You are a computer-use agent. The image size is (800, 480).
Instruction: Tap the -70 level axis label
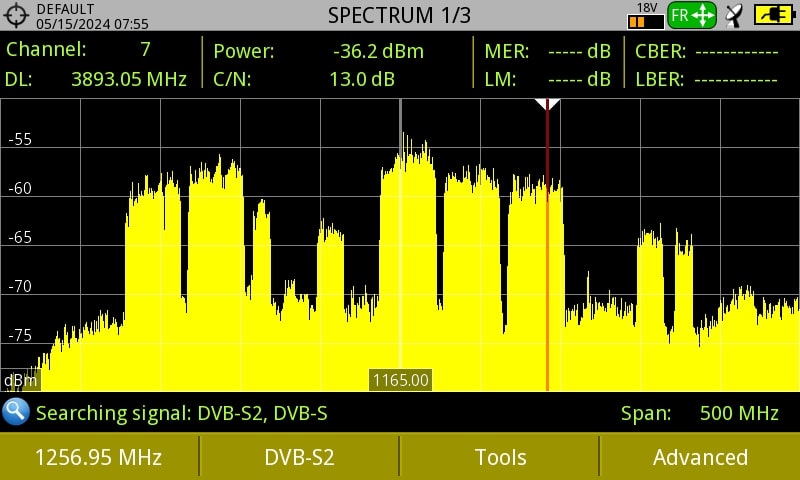click(20, 287)
